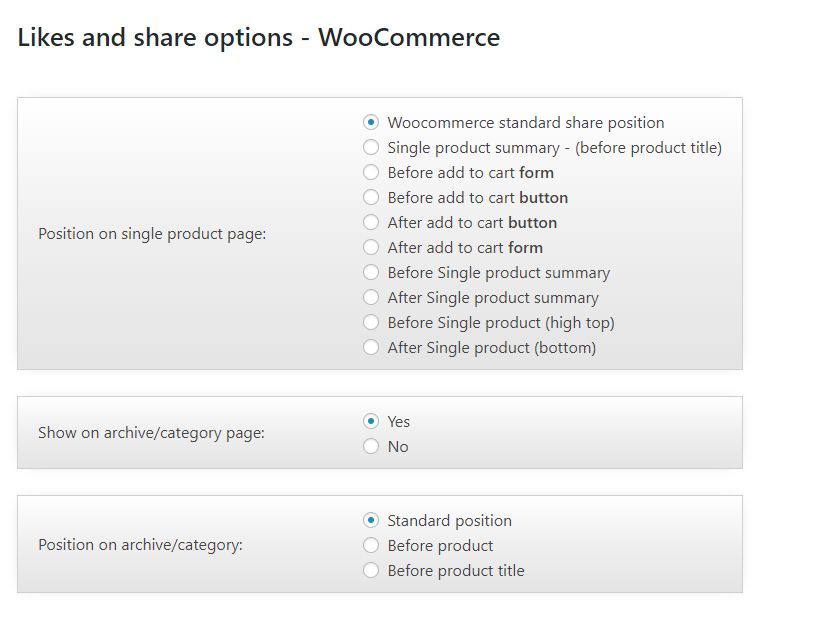Pick After Single product summary option
This screenshot has height=634, width=838.
pyautogui.click(x=371, y=298)
